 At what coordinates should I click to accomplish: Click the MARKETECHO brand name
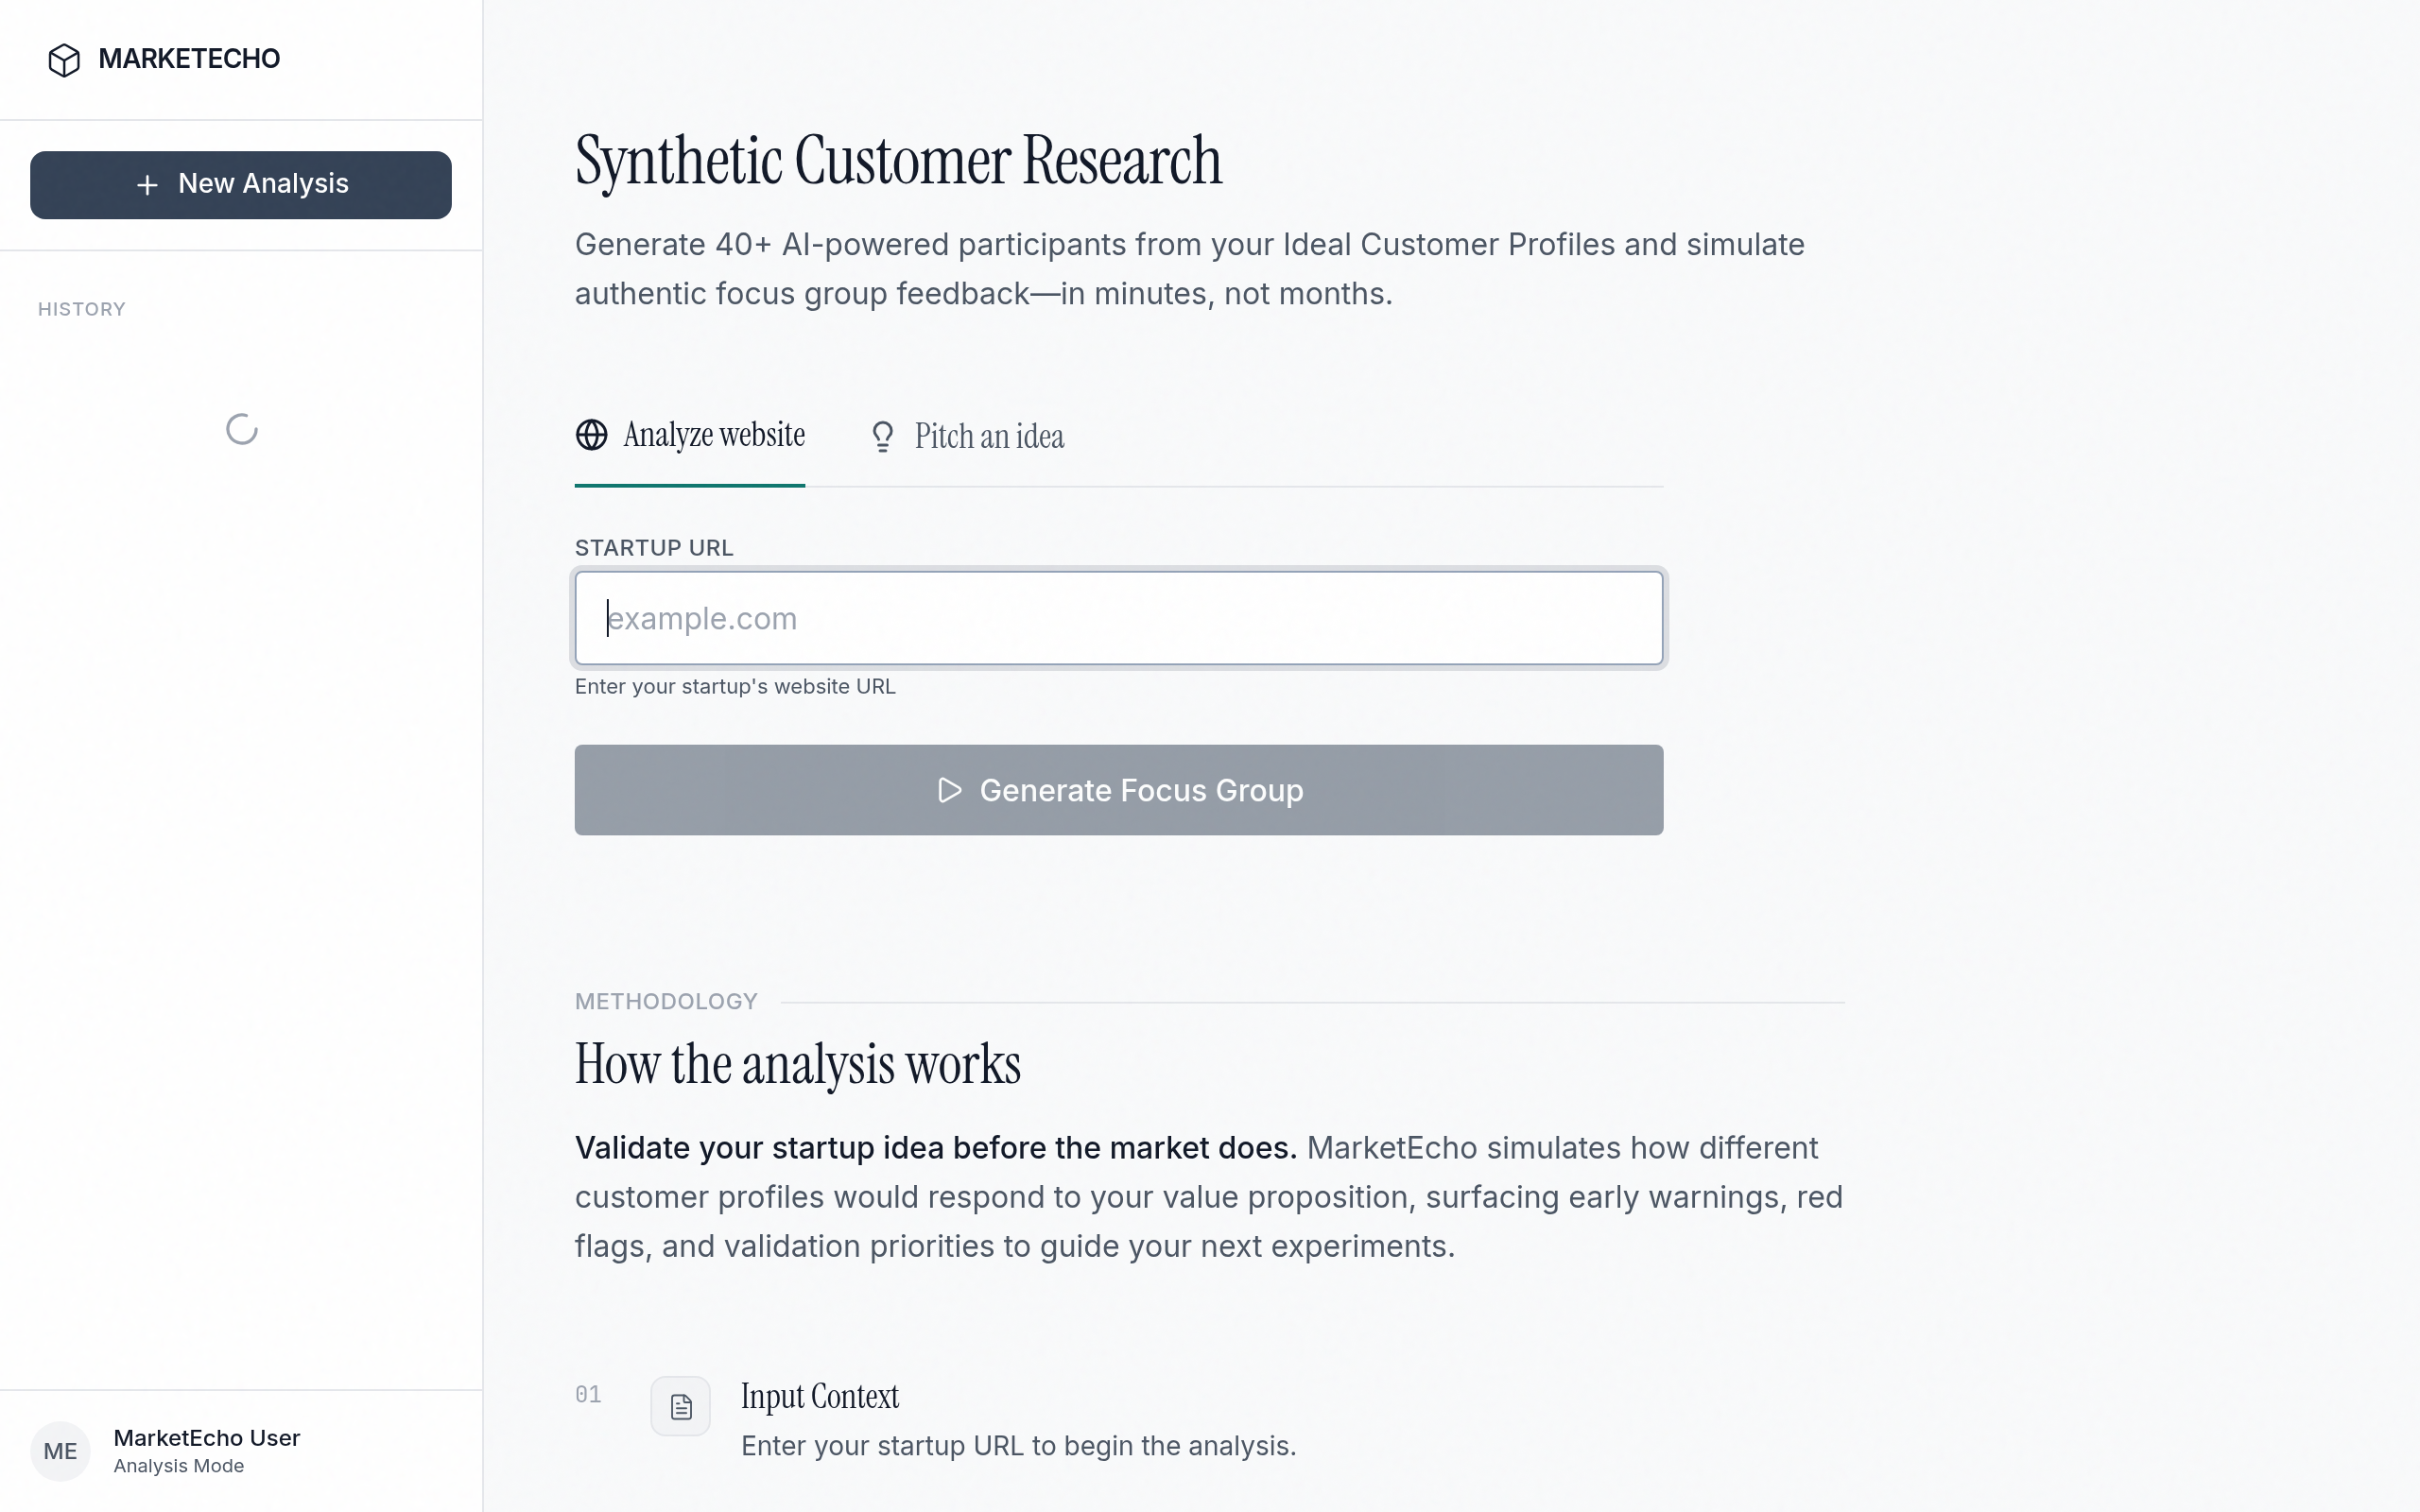coord(189,59)
